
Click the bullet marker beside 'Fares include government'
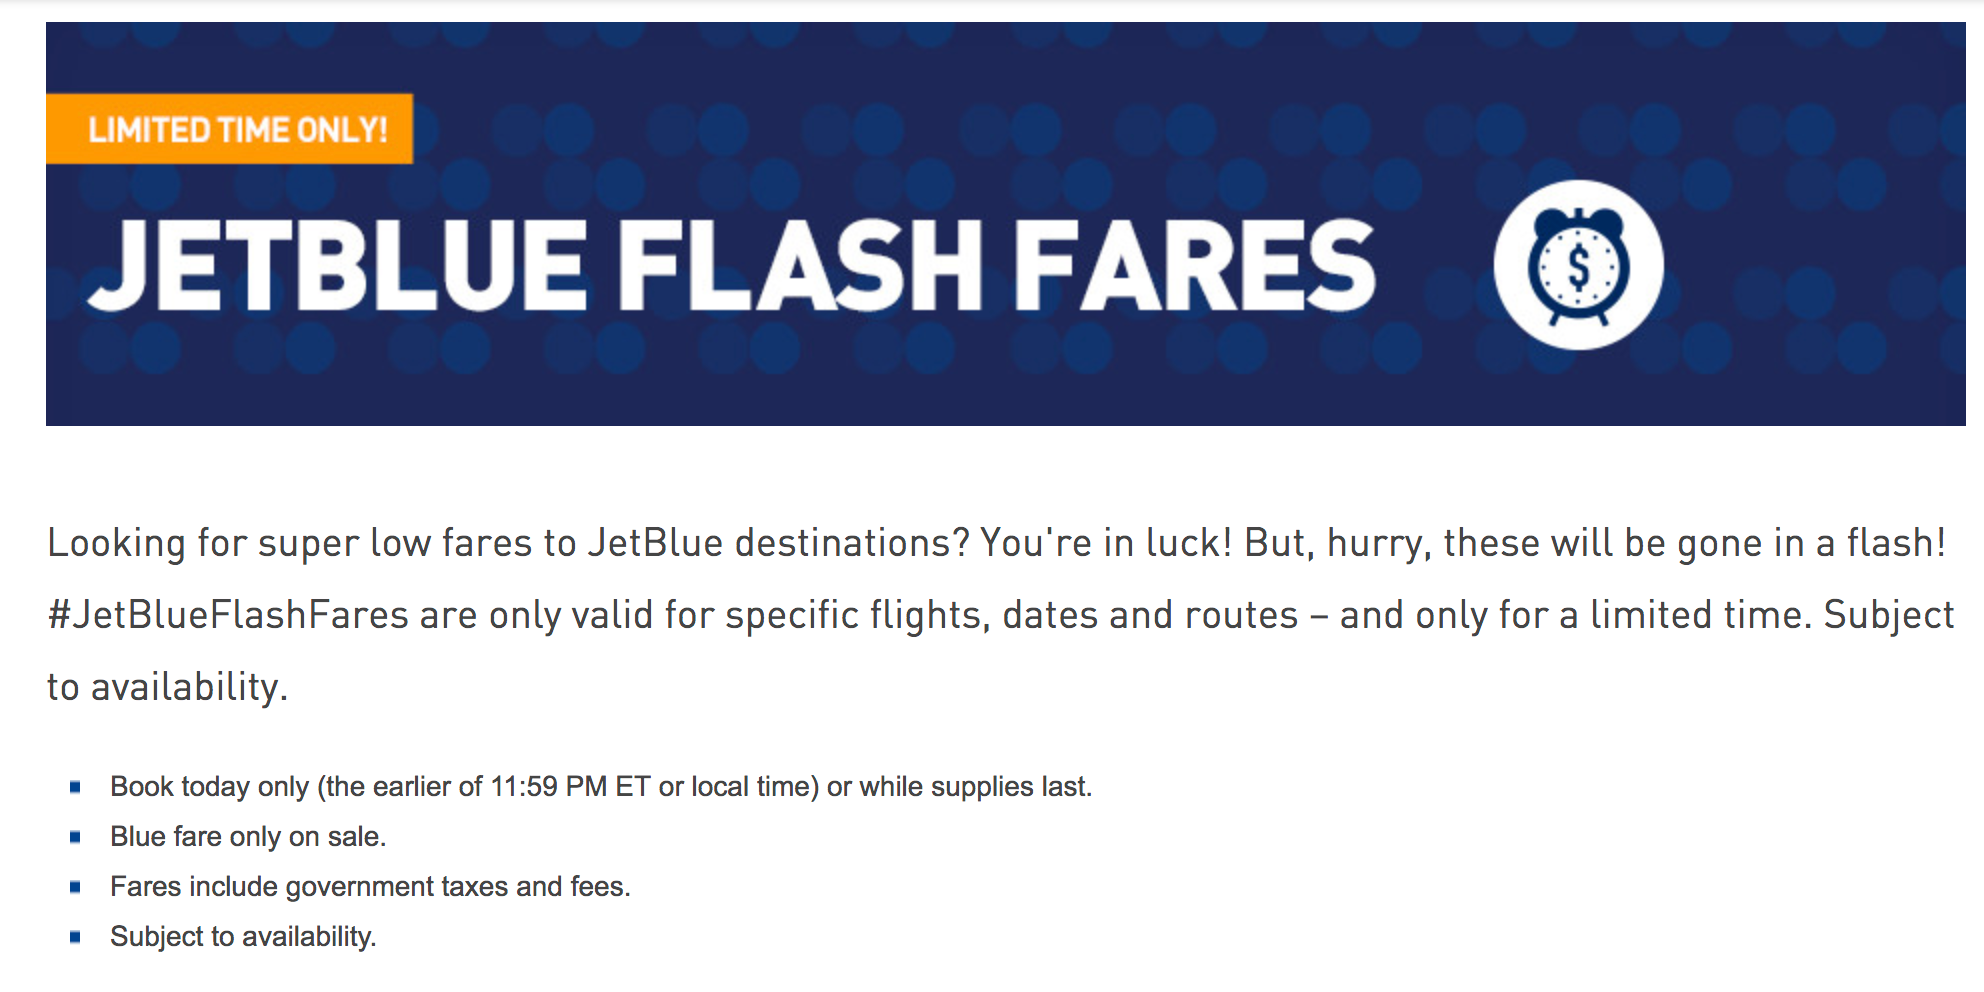[x=75, y=887]
